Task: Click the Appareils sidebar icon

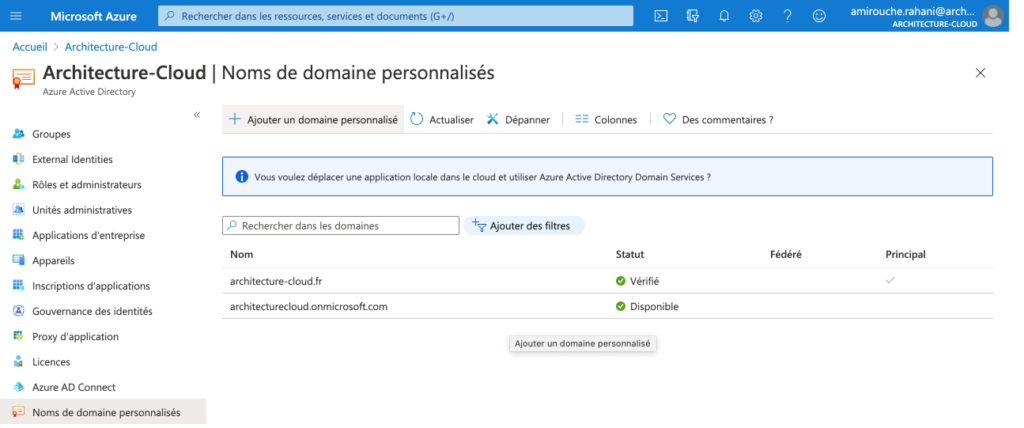Action: pyautogui.click(x=19, y=261)
